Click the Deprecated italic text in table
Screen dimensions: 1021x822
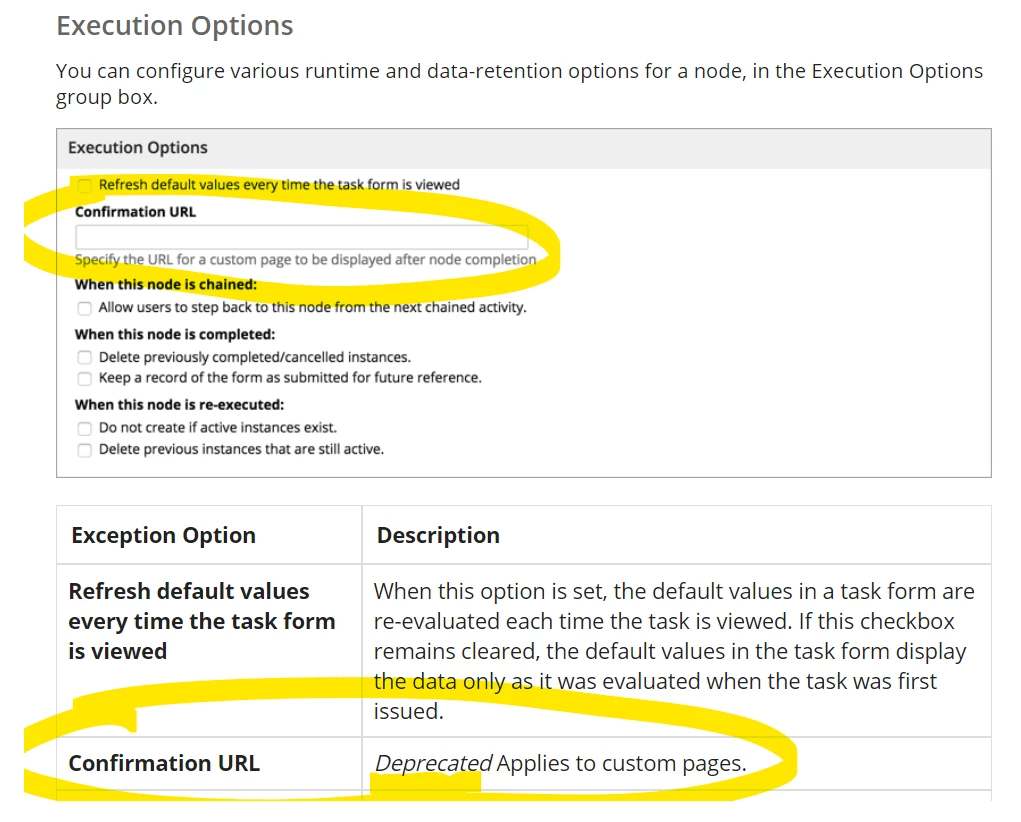[x=433, y=763]
